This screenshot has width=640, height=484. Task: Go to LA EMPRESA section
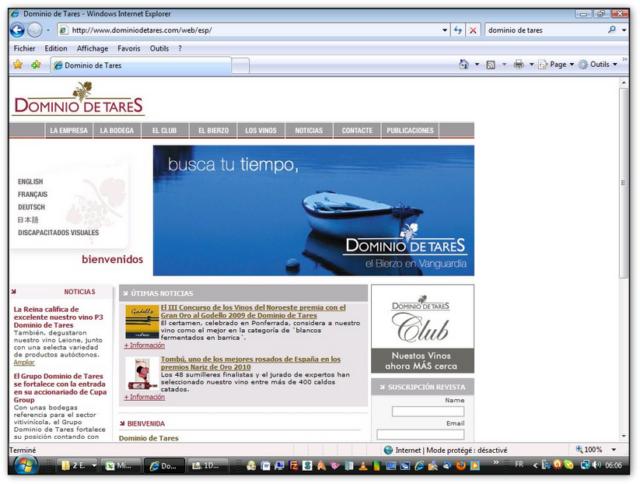tap(69, 131)
